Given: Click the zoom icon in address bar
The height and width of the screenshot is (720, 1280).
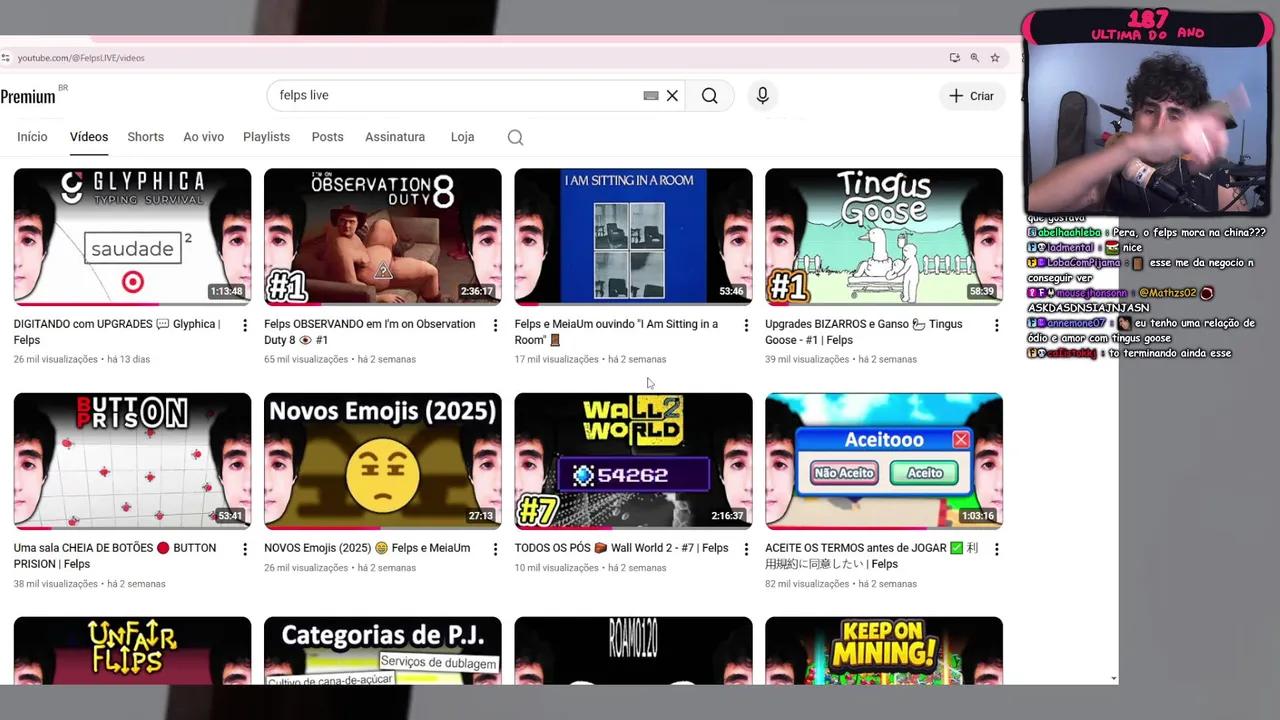Looking at the screenshot, I should tap(975, 58).
